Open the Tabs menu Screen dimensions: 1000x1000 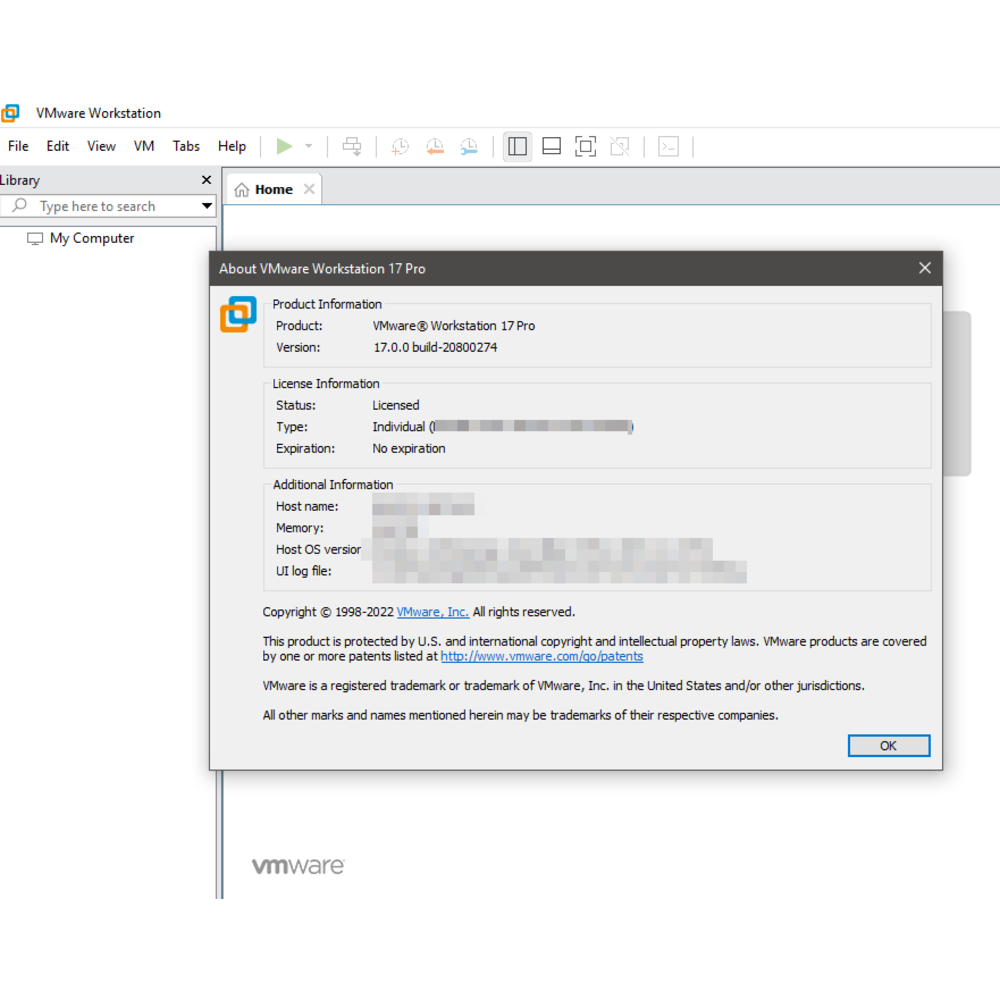coord(186,146)
